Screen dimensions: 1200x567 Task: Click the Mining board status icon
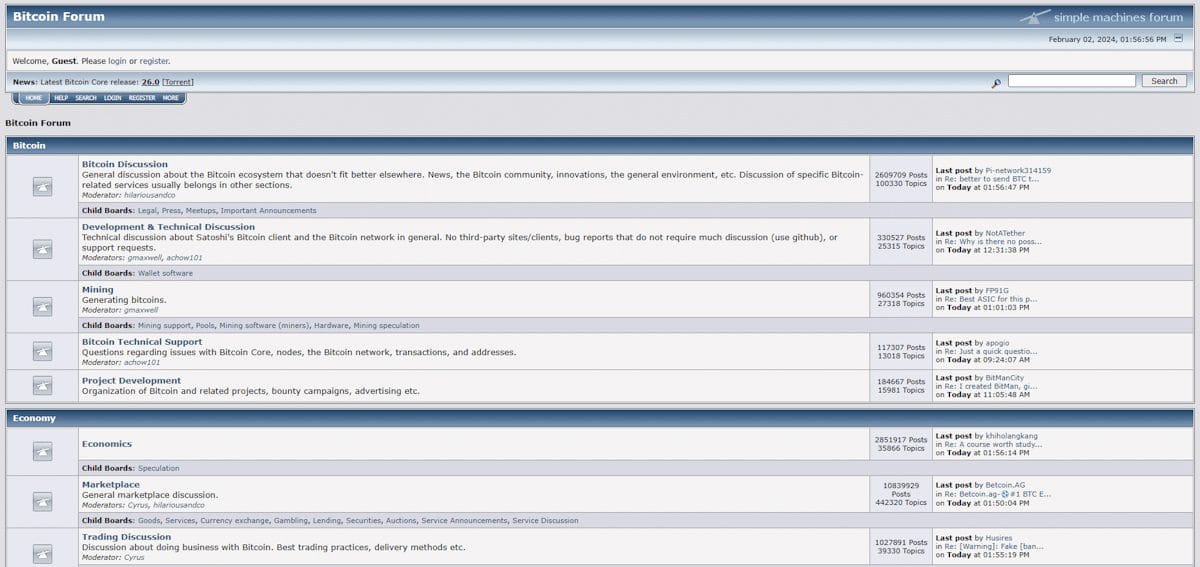[42, 307]
